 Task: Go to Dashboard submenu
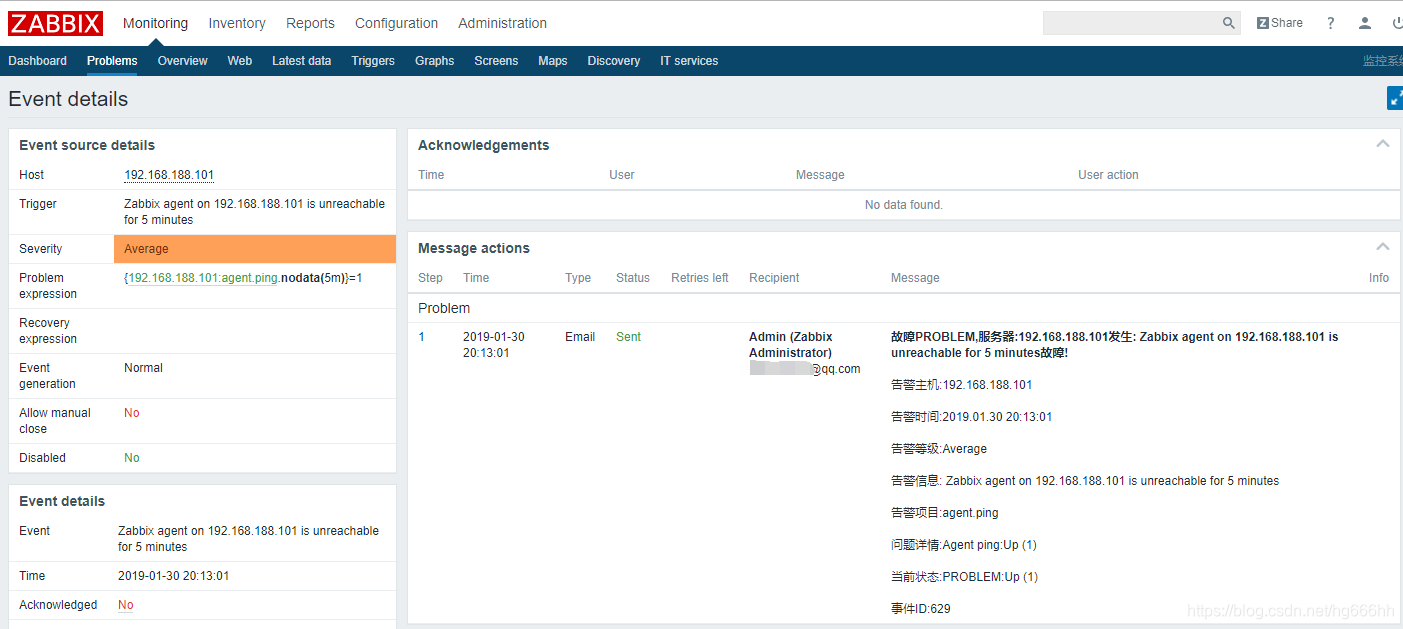(x=38, y=61)
